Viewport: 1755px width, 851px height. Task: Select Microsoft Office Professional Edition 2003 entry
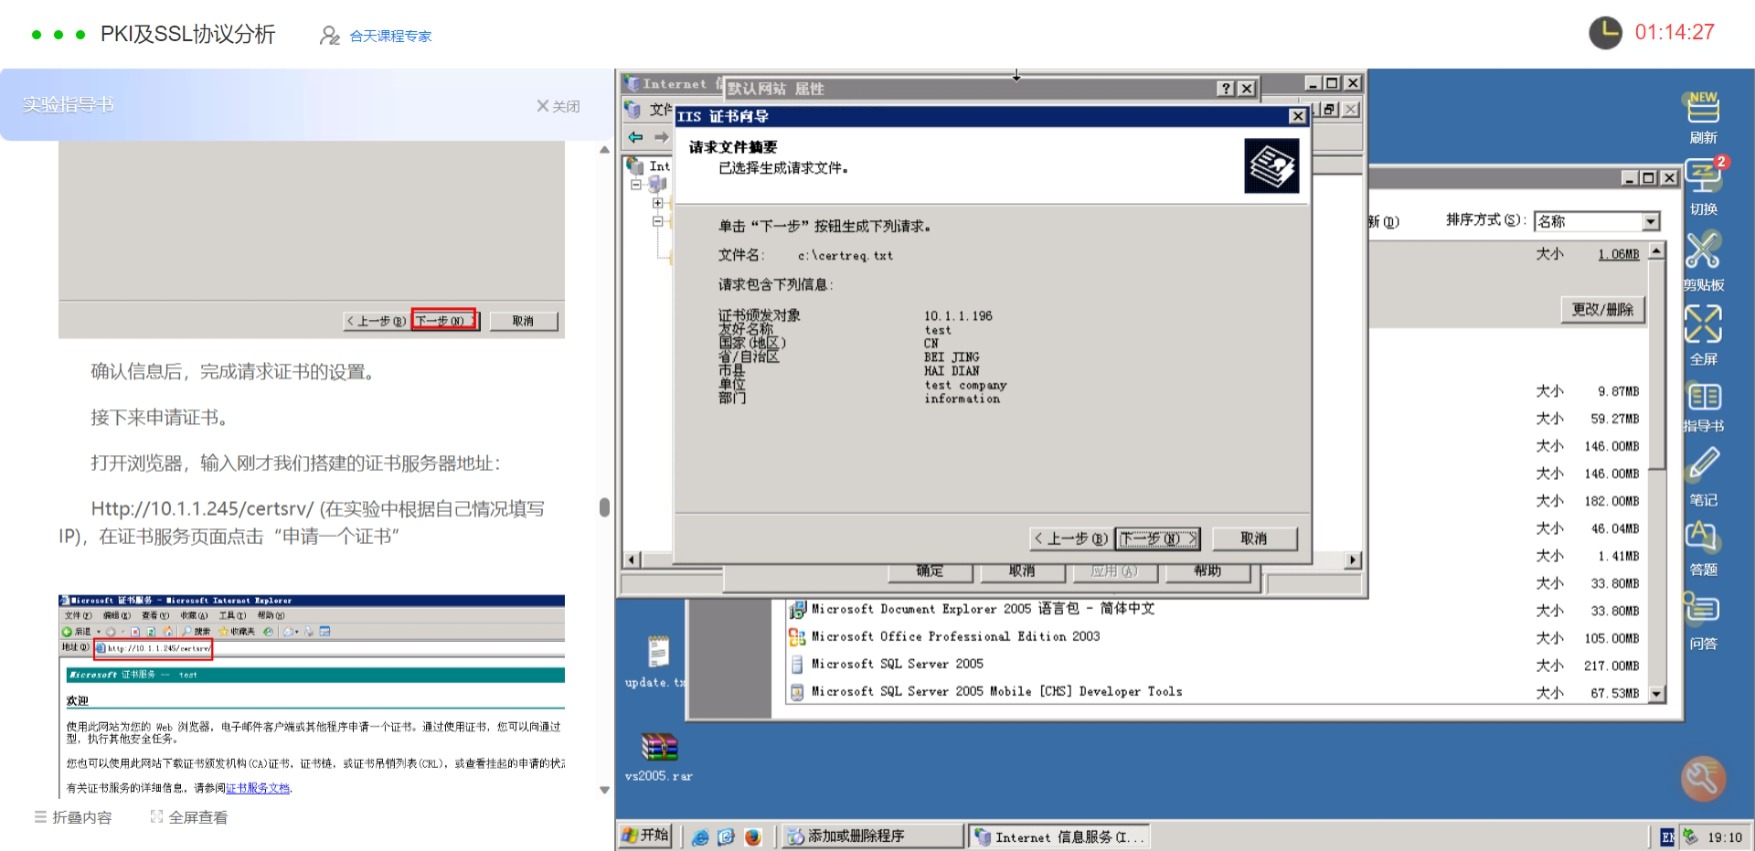tap(944, 636)
